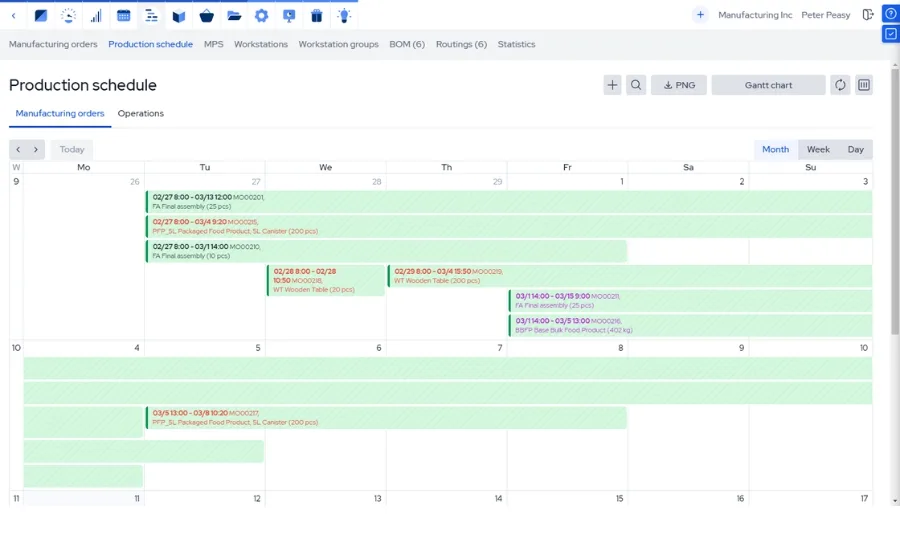Open the Statistics menu item
900x550 pixels.
pos(516,44)
